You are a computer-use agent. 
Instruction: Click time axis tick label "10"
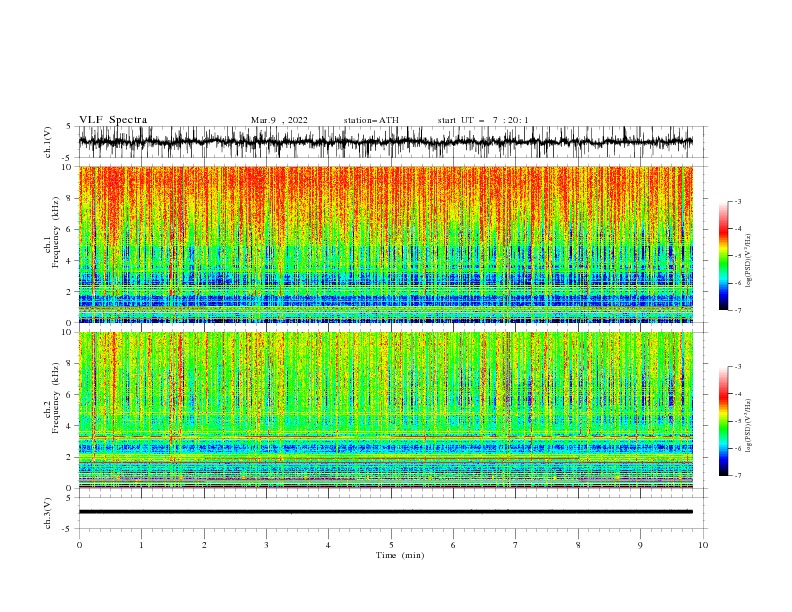coord(703,545)
